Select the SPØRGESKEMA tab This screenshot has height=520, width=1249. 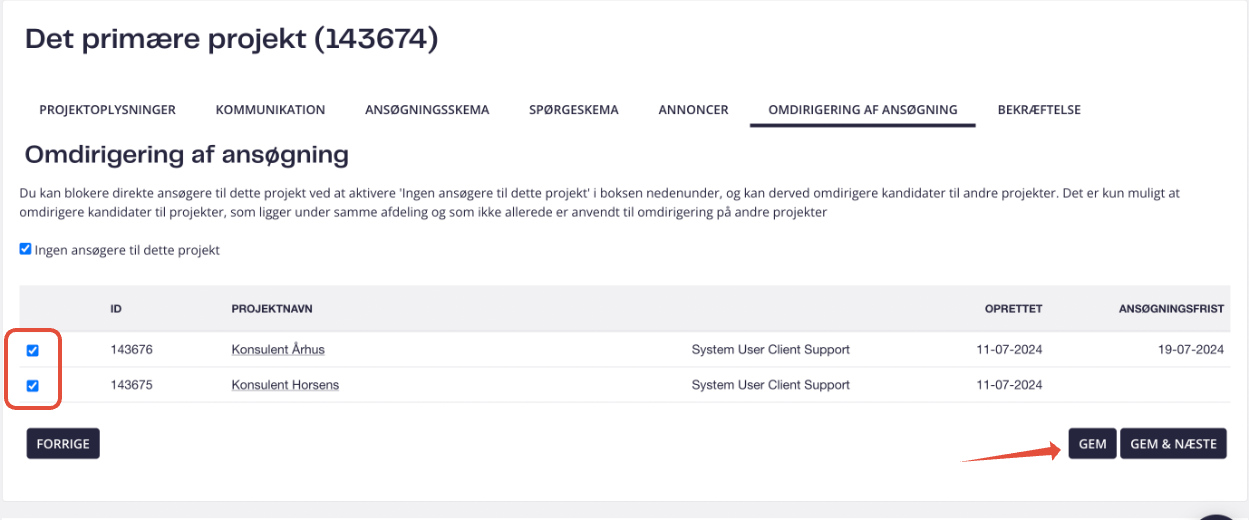(x=574, y=110)
